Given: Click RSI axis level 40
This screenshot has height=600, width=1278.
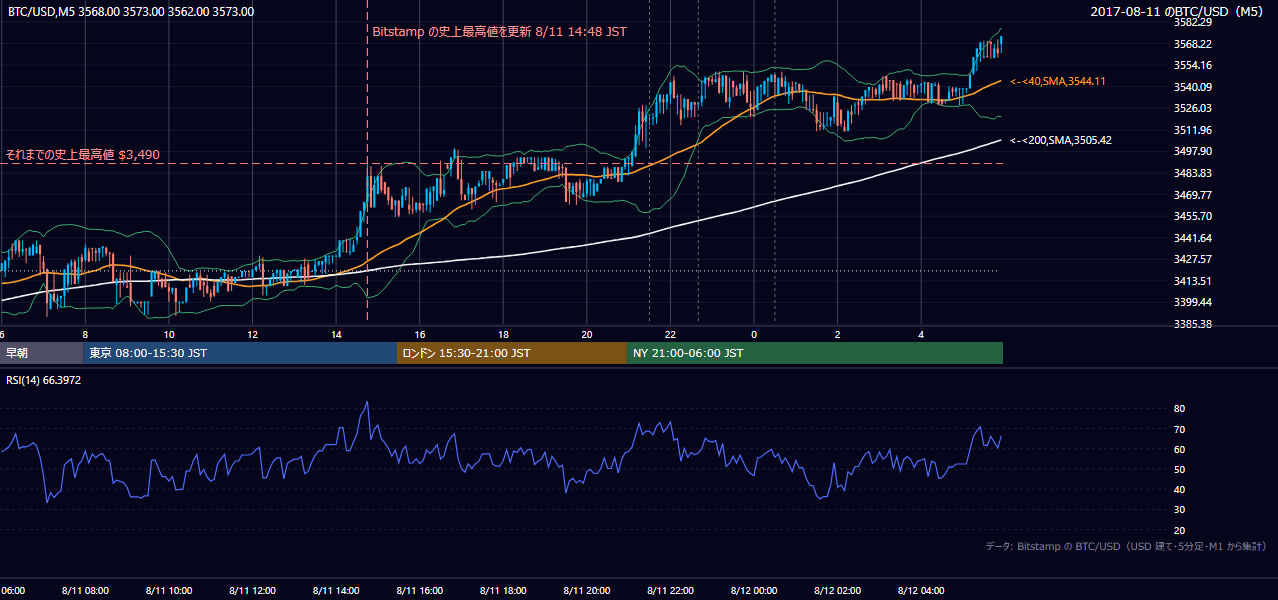Looking at the screenshot, I should [x=1179, y=489].
